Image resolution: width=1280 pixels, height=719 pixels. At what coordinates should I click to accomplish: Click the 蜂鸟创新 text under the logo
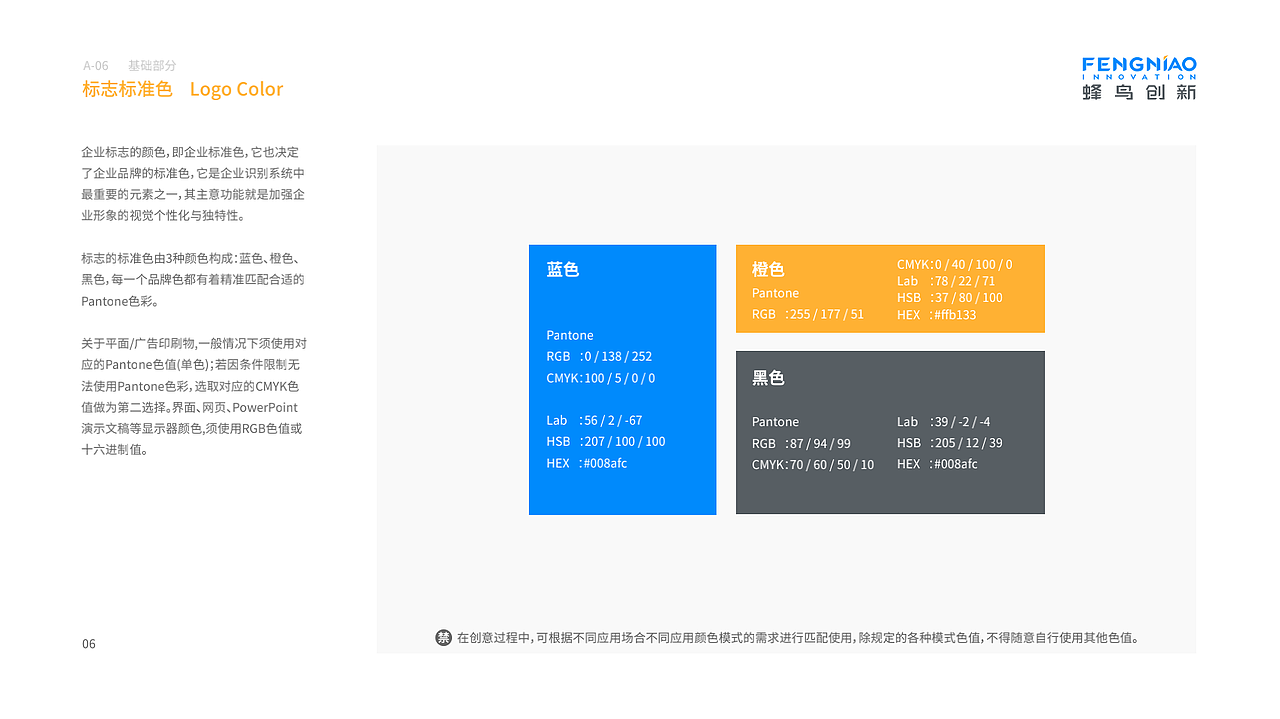tap(1139, 92)
